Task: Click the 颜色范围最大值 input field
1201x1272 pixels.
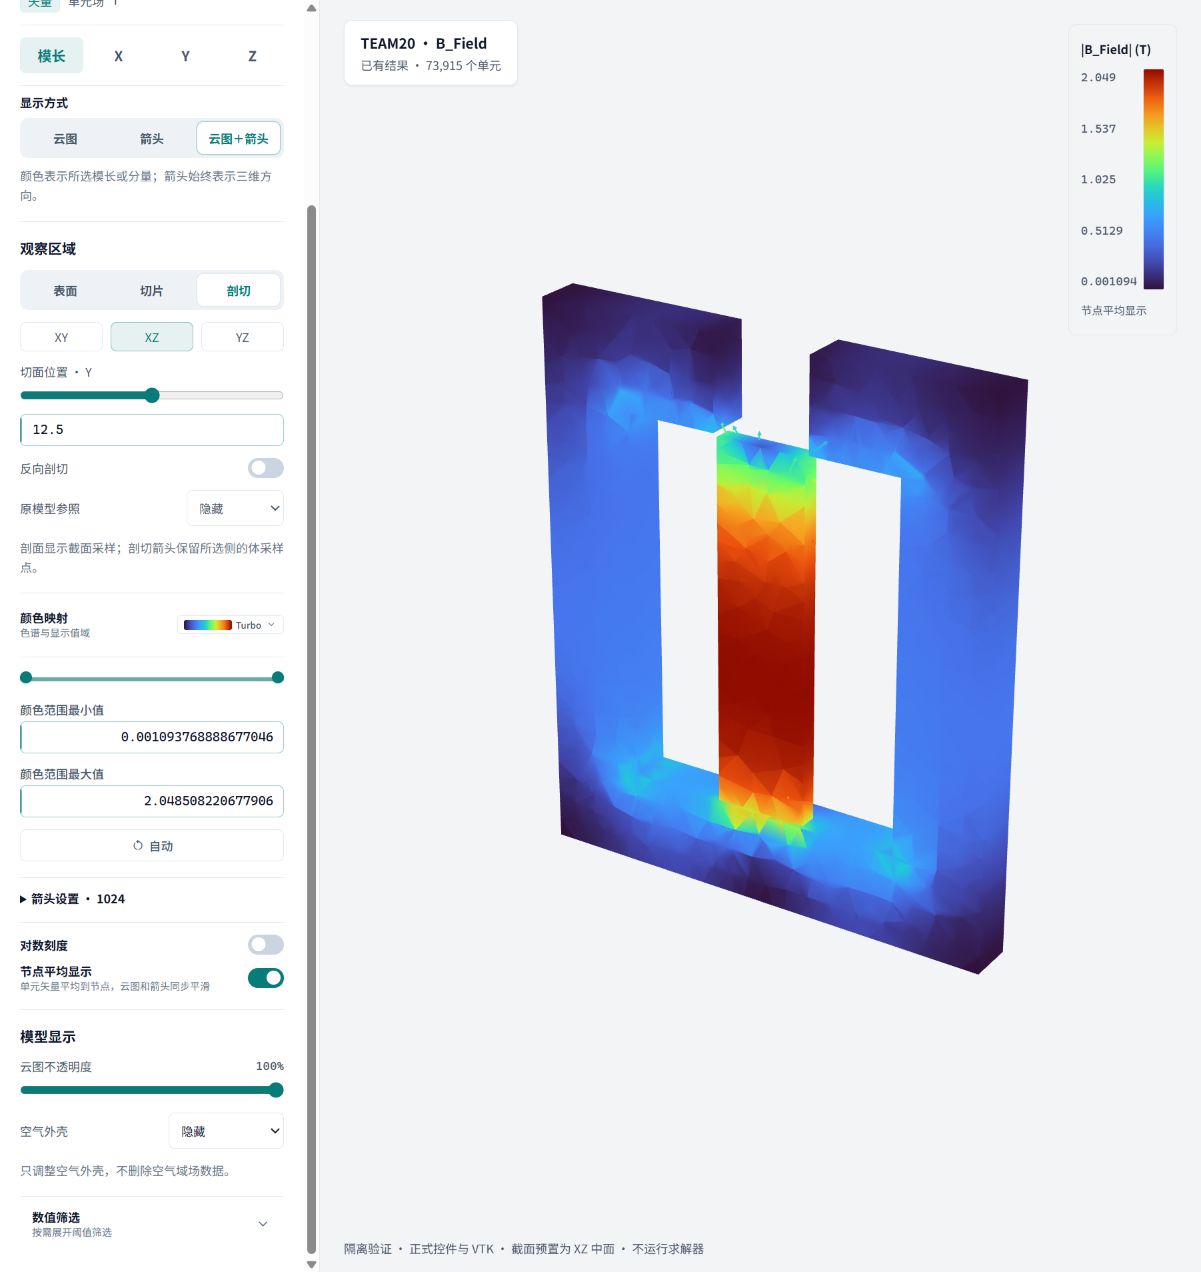Action: (x=152, y=801)
